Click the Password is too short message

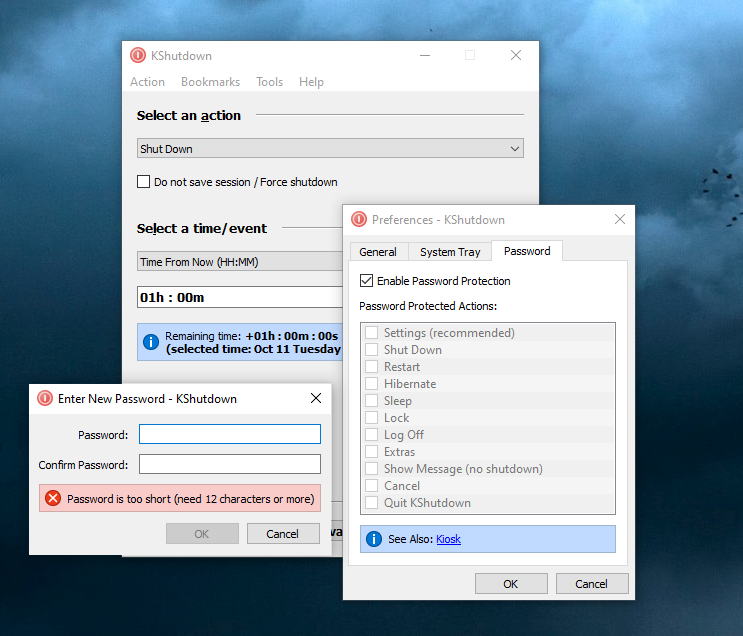click(x=190, y=499)
